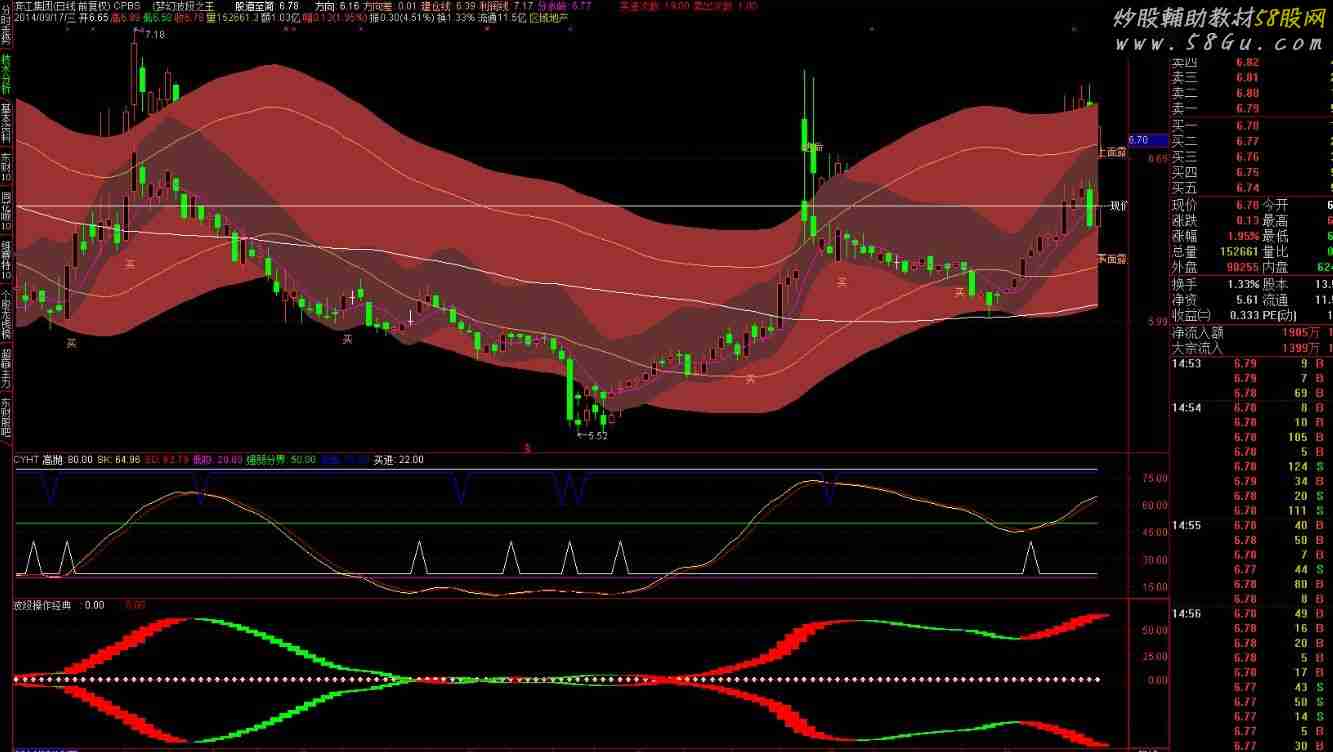The height and width of the screenshot is (752, 1333).
Task: Click the 14:56 trade time stamp
Action: (x=1186, y=613)
